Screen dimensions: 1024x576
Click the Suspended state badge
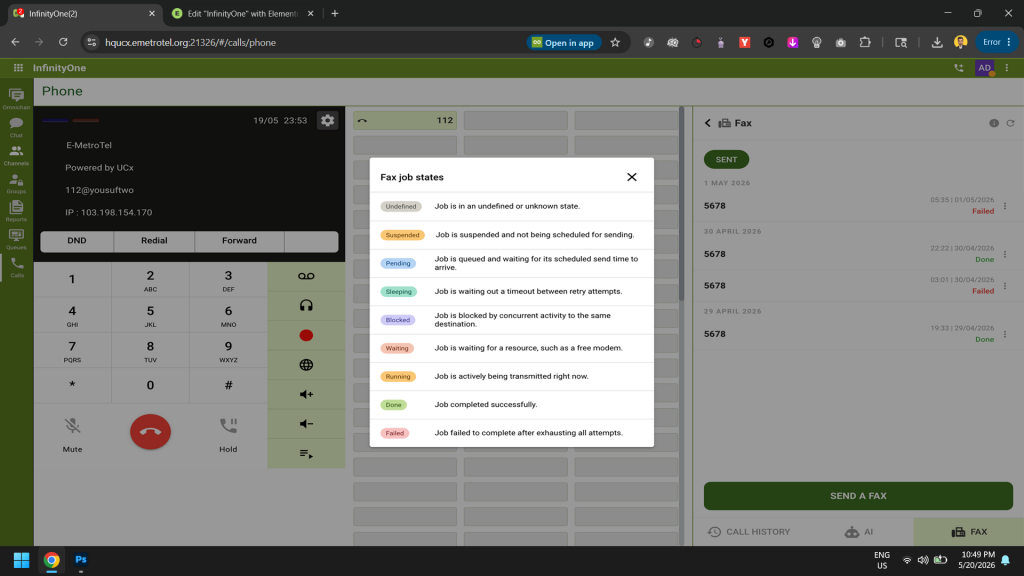pos(402,235)
